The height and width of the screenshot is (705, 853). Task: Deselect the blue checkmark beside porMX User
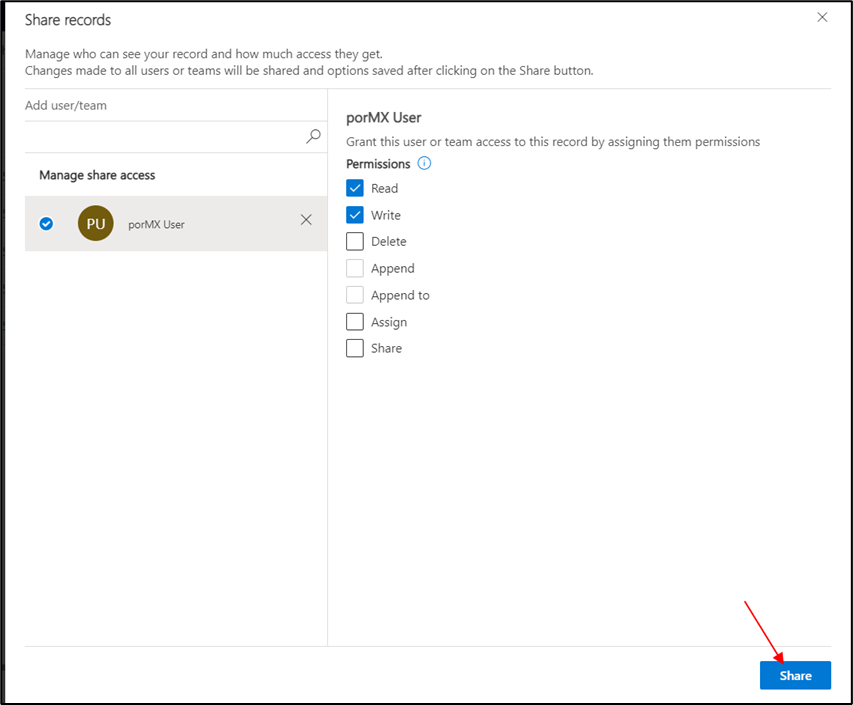46,224
